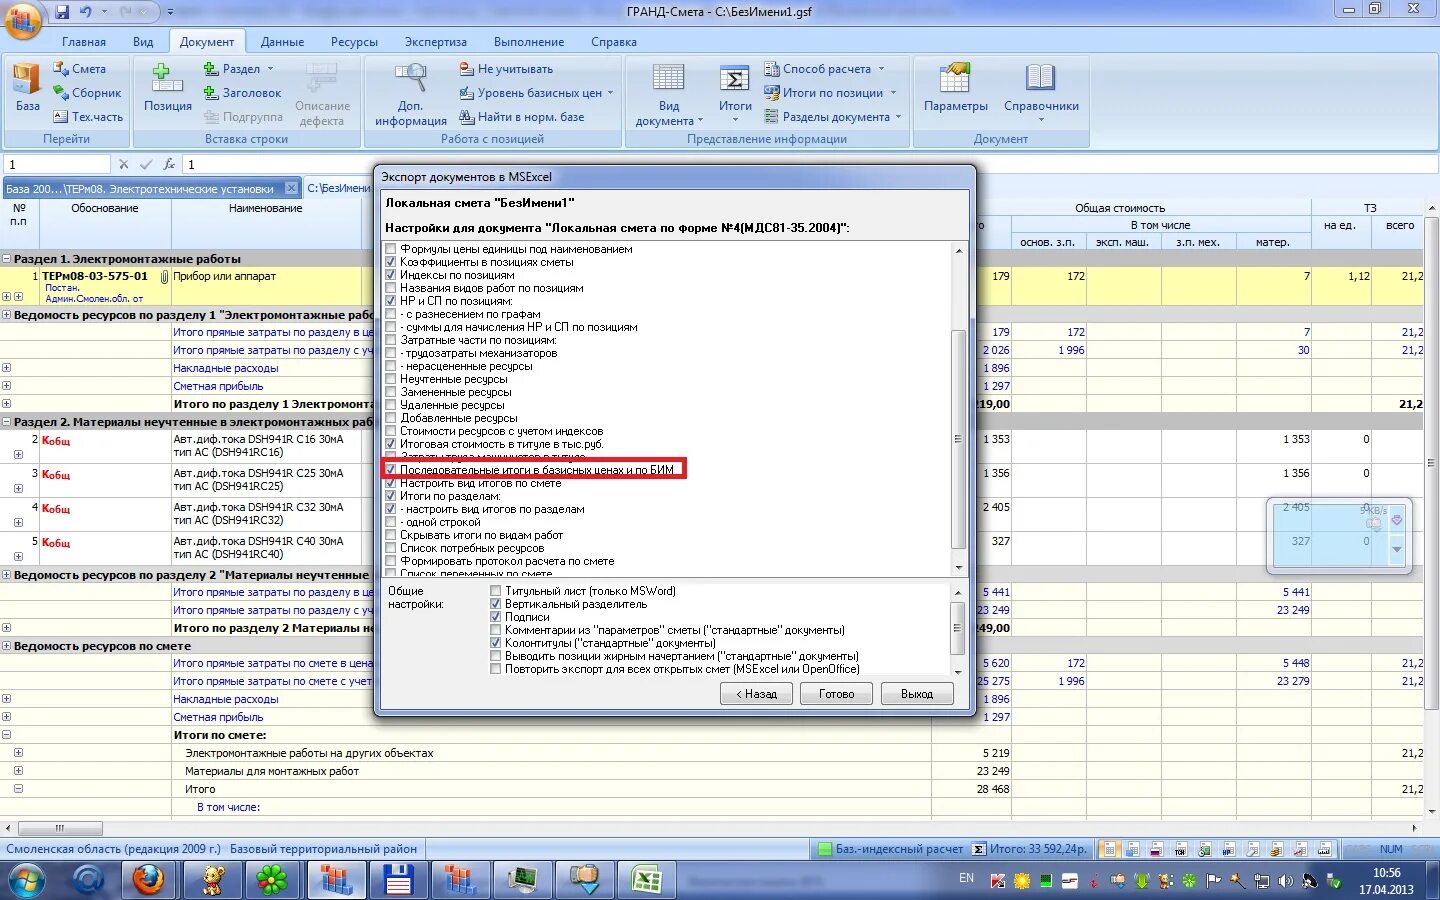
Task: Click Готово to finish export
Action: [x=837, y=694]
